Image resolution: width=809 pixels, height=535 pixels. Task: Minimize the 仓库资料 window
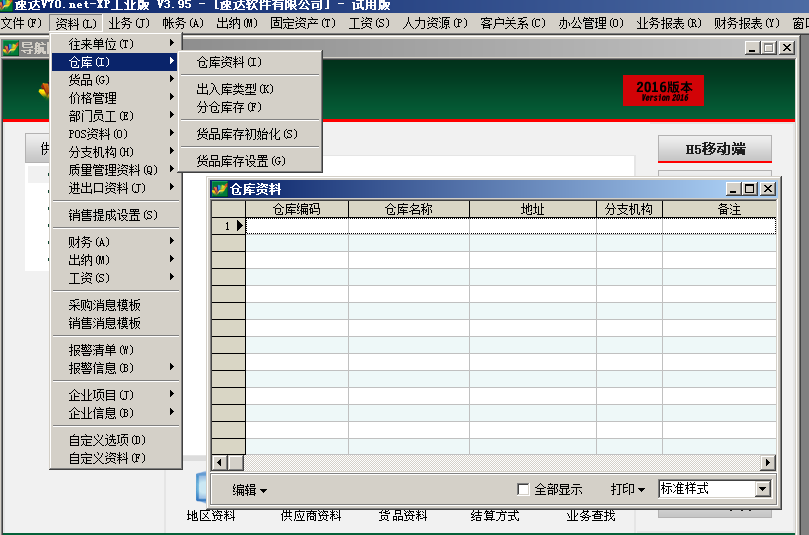(x=733, y=189)
